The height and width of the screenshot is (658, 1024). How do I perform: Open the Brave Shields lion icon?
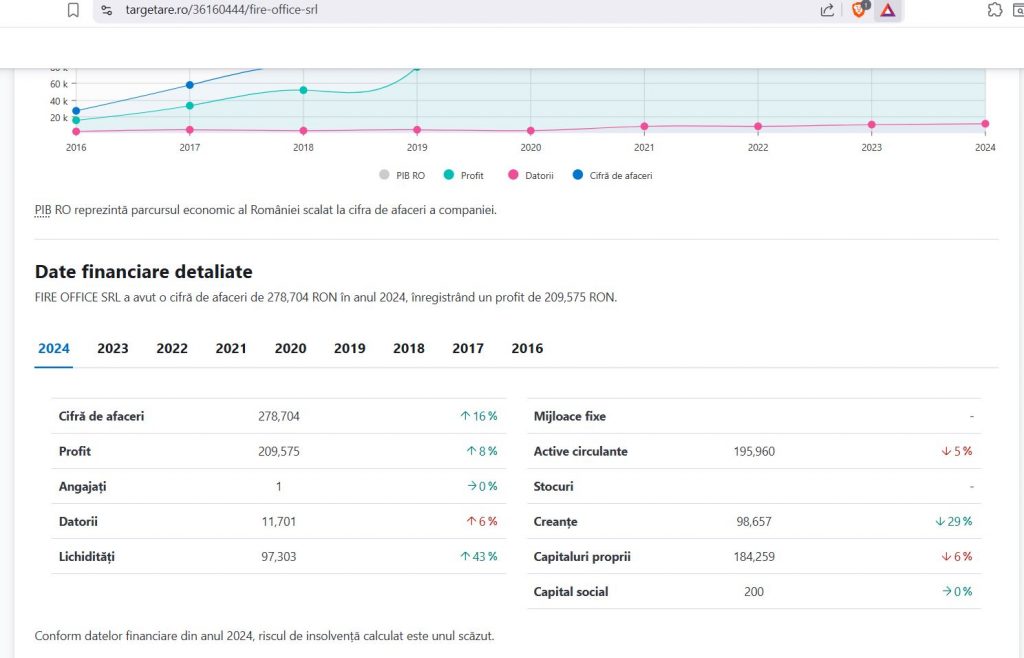click(x=858, y=10)
